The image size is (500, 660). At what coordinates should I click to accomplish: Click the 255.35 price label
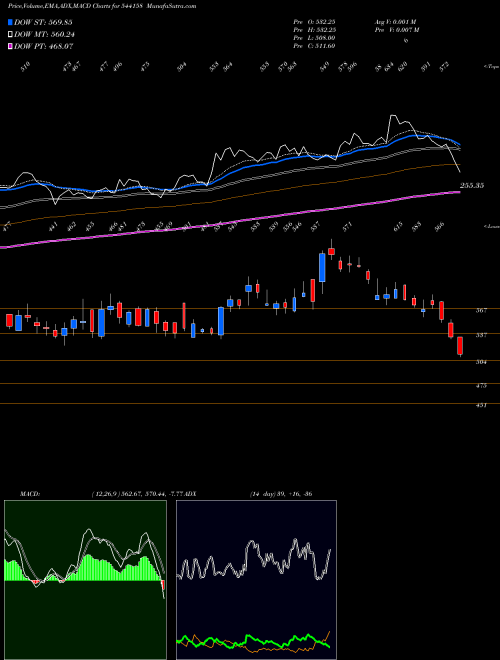pyautogui.click(x=472, y=185)
